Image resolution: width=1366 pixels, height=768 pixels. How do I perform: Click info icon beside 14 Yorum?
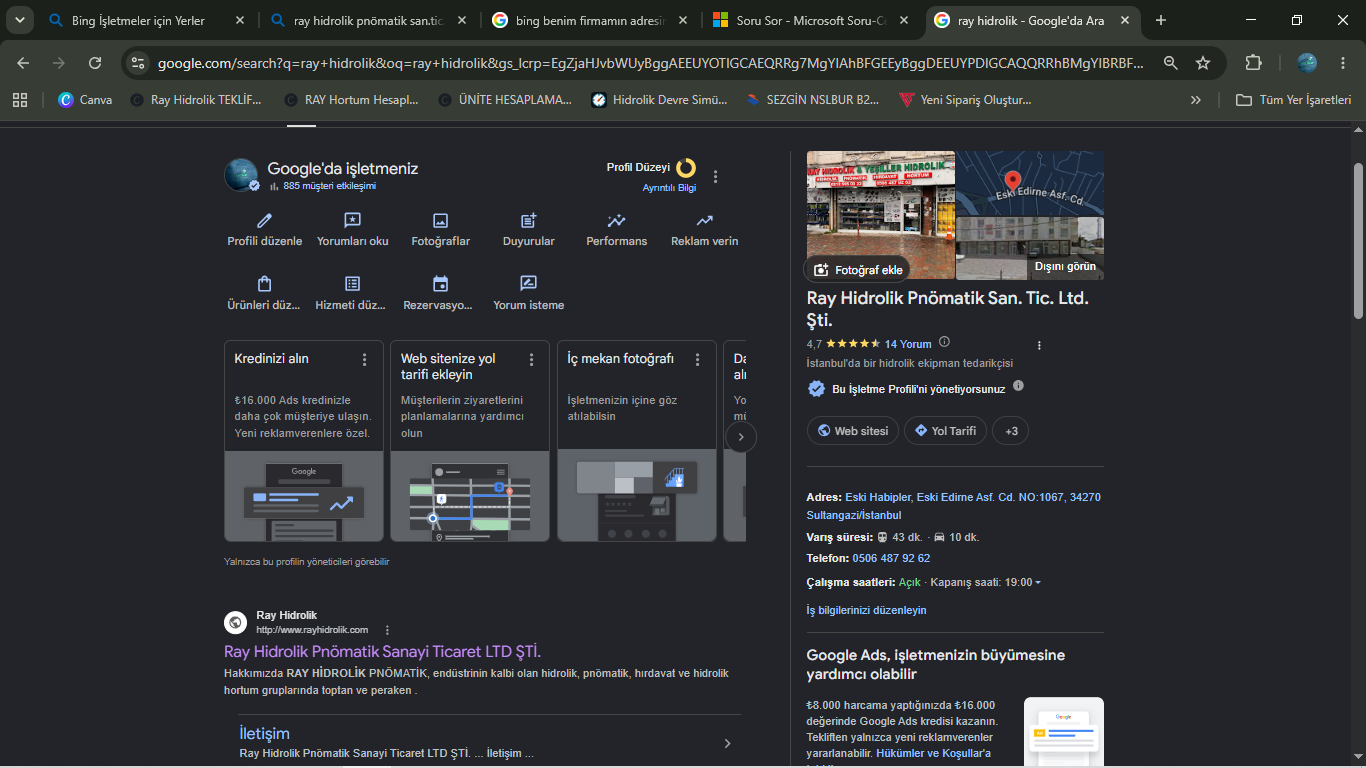pos(945,342)
